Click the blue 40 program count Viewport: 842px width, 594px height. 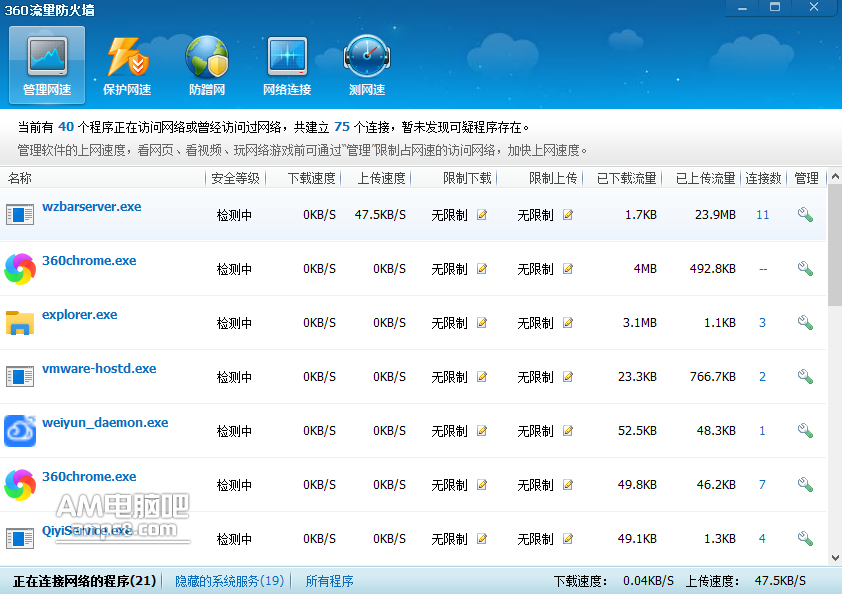(66, 127)
